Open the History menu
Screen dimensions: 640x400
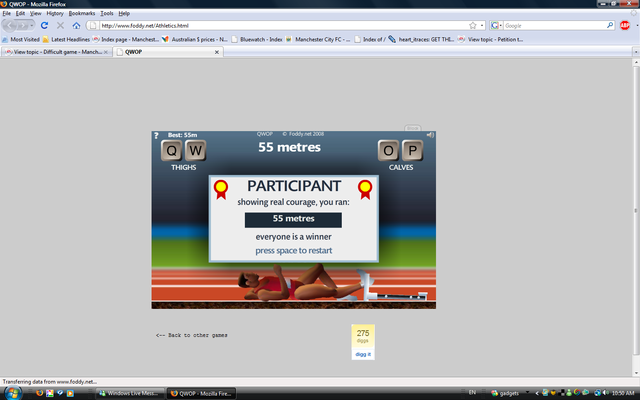click(x=55, y=13)
